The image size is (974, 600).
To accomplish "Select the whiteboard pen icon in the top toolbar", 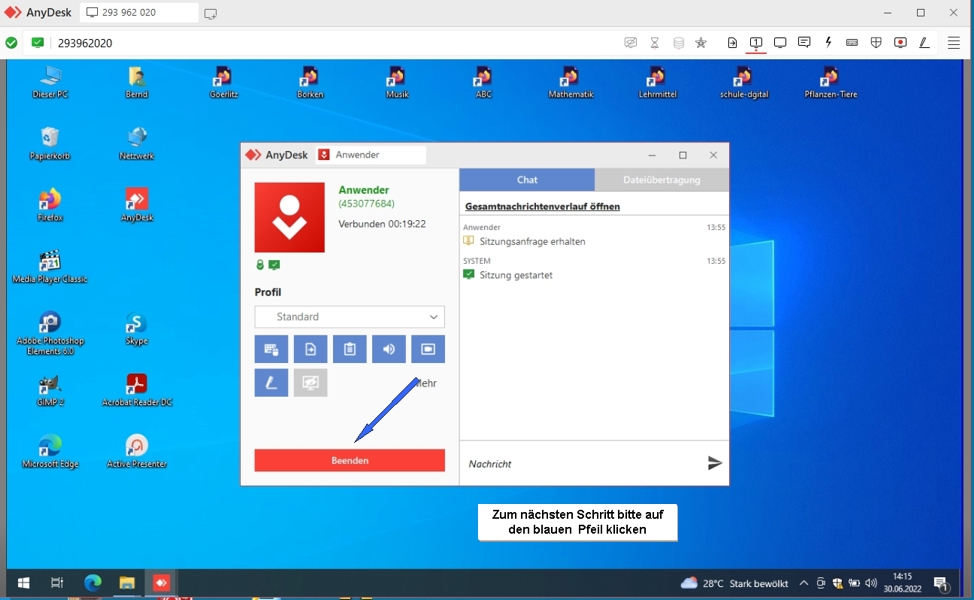I will pyautogui.click(x=924, y=43).
